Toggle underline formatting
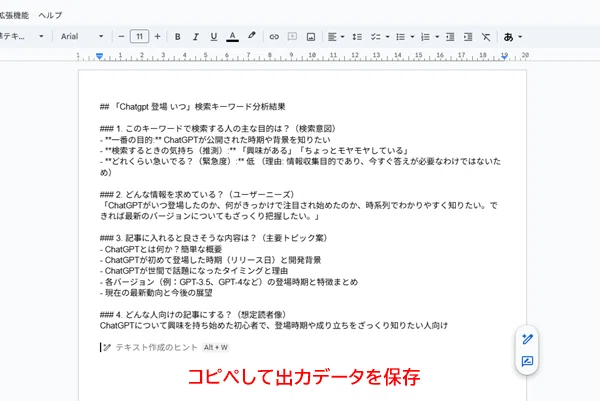 (x=214, y=37)
